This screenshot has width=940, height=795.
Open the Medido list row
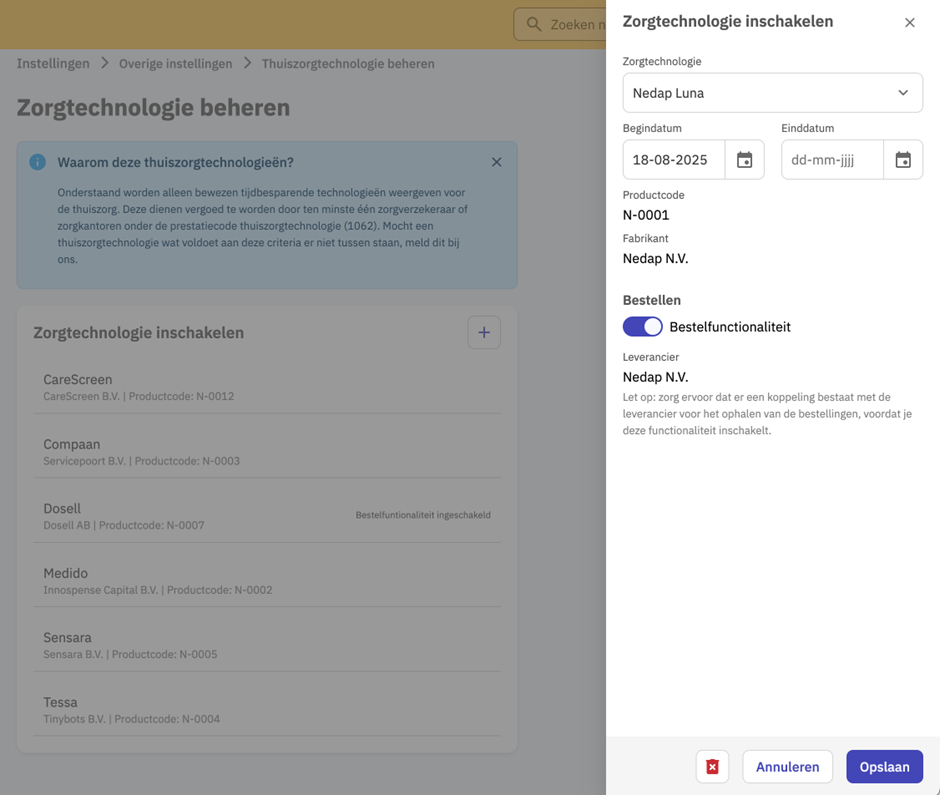click(x=267, y=581)
